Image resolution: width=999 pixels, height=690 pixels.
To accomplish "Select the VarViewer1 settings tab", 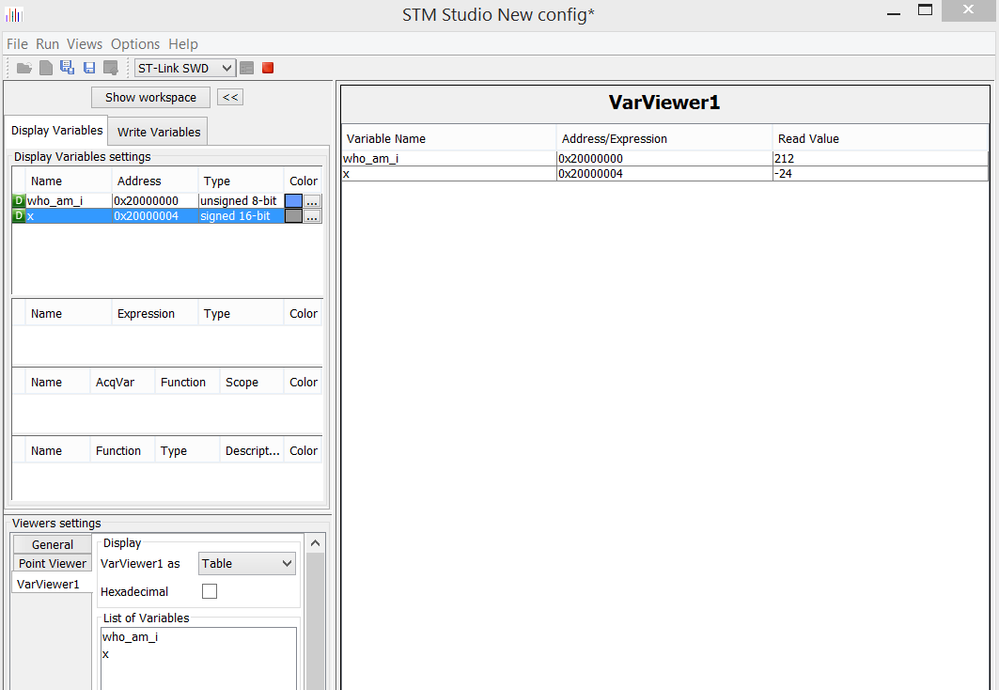I will (x=52, y=584).
